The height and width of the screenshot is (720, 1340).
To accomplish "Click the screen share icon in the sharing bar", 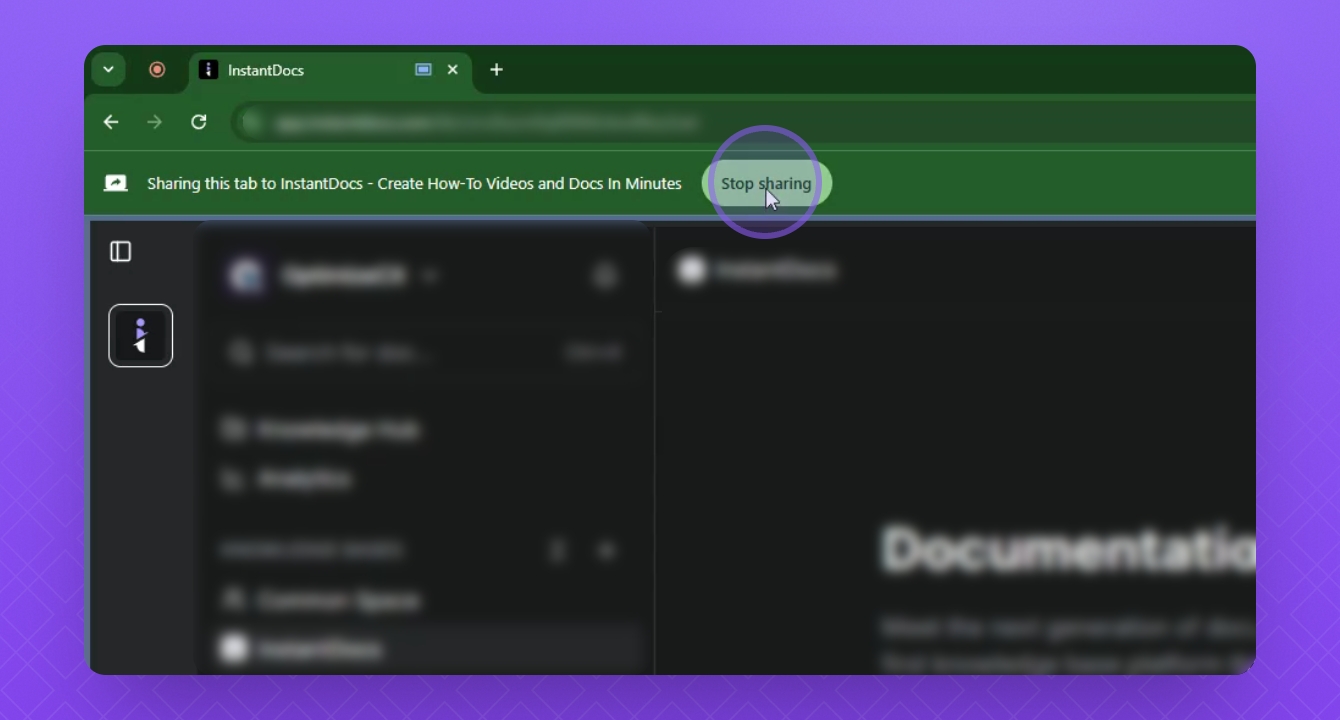I will 116,183.
